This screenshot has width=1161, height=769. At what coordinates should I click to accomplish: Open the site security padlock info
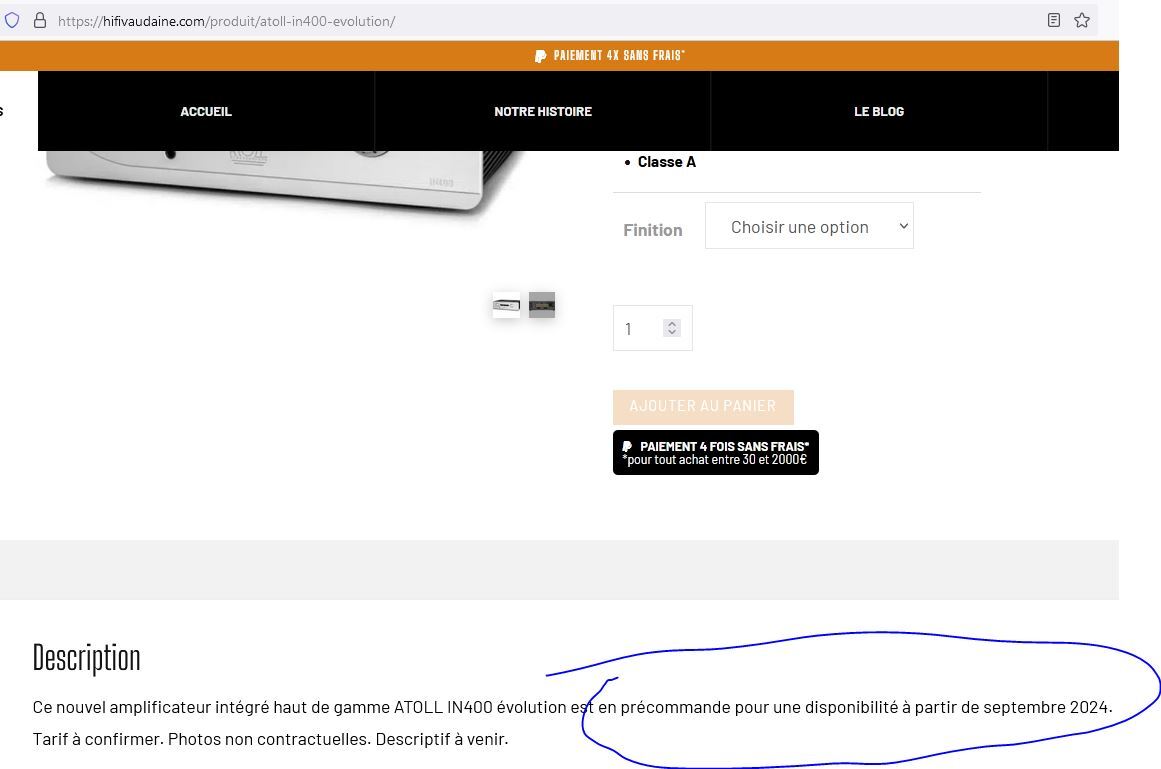coord(40,21)
